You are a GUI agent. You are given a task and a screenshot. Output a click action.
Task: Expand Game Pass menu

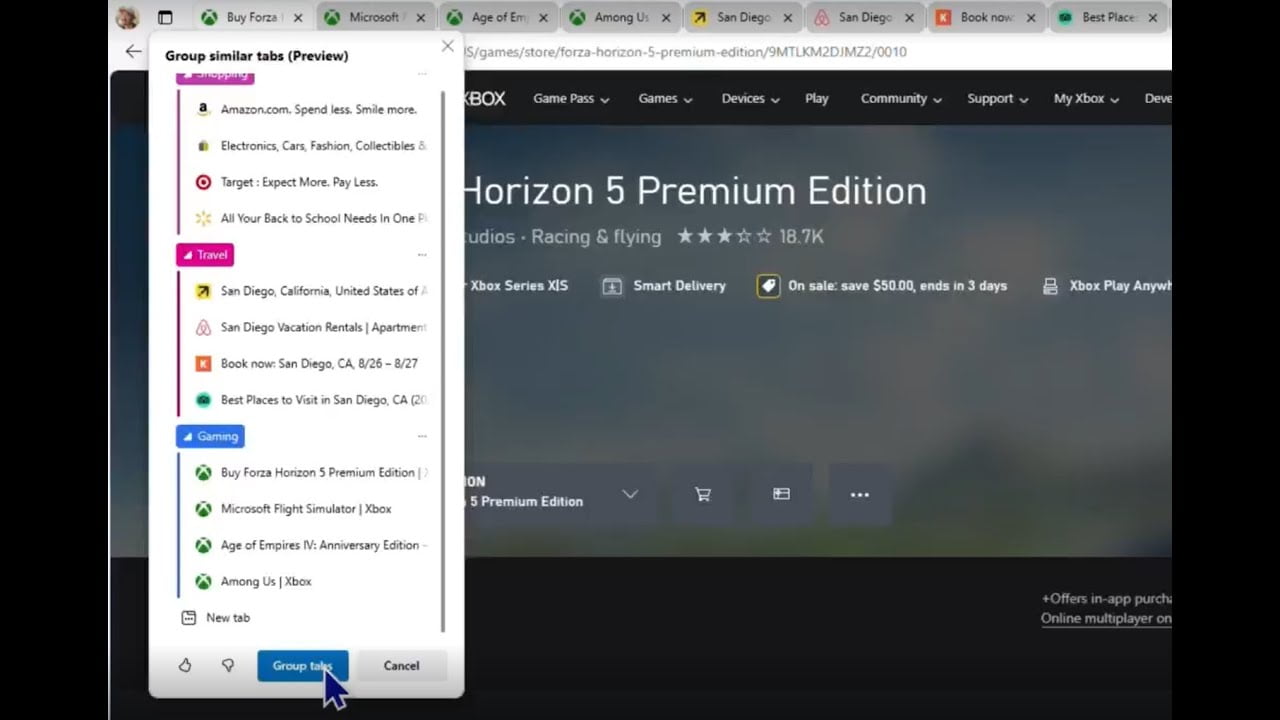coord(571,98)
